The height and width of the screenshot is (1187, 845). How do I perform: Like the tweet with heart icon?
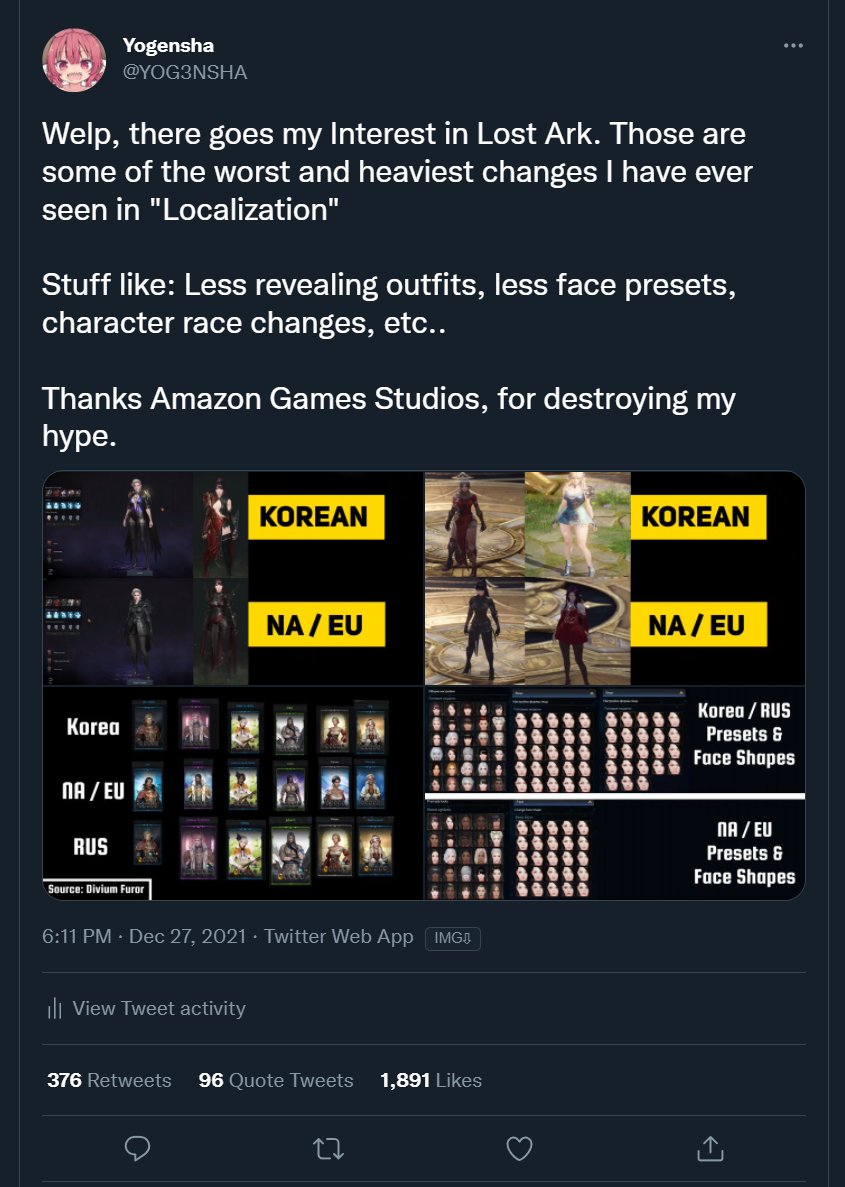pos(519,1148)
